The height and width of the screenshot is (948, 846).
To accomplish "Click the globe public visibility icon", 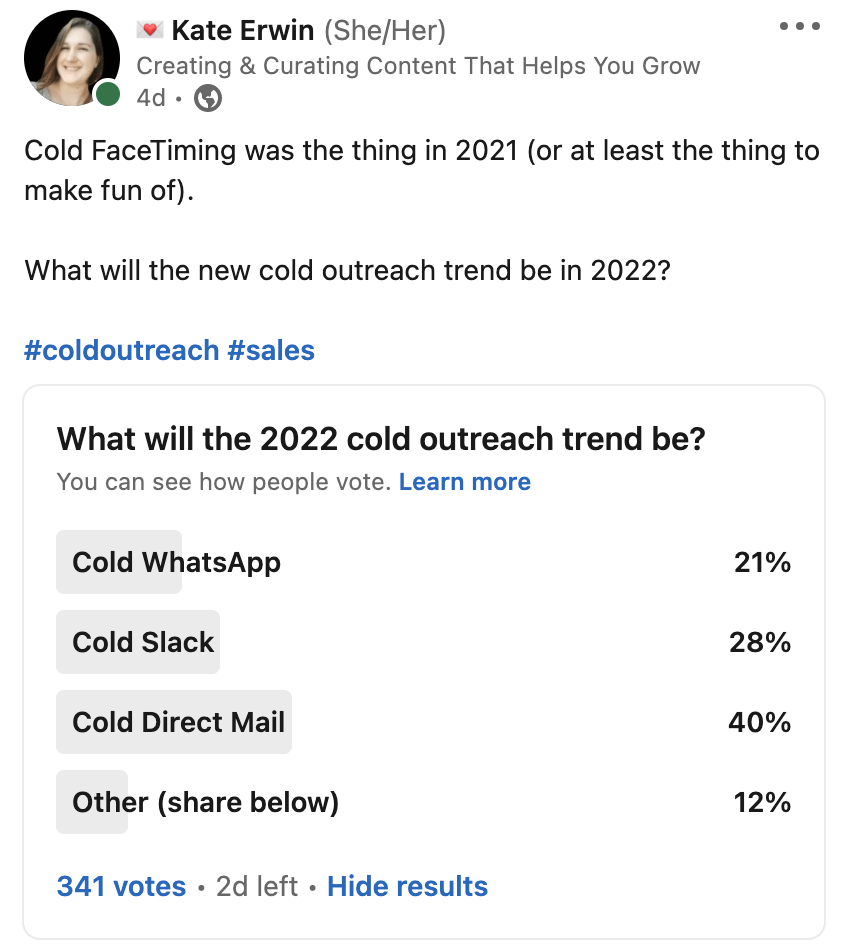I will (207, 98).
